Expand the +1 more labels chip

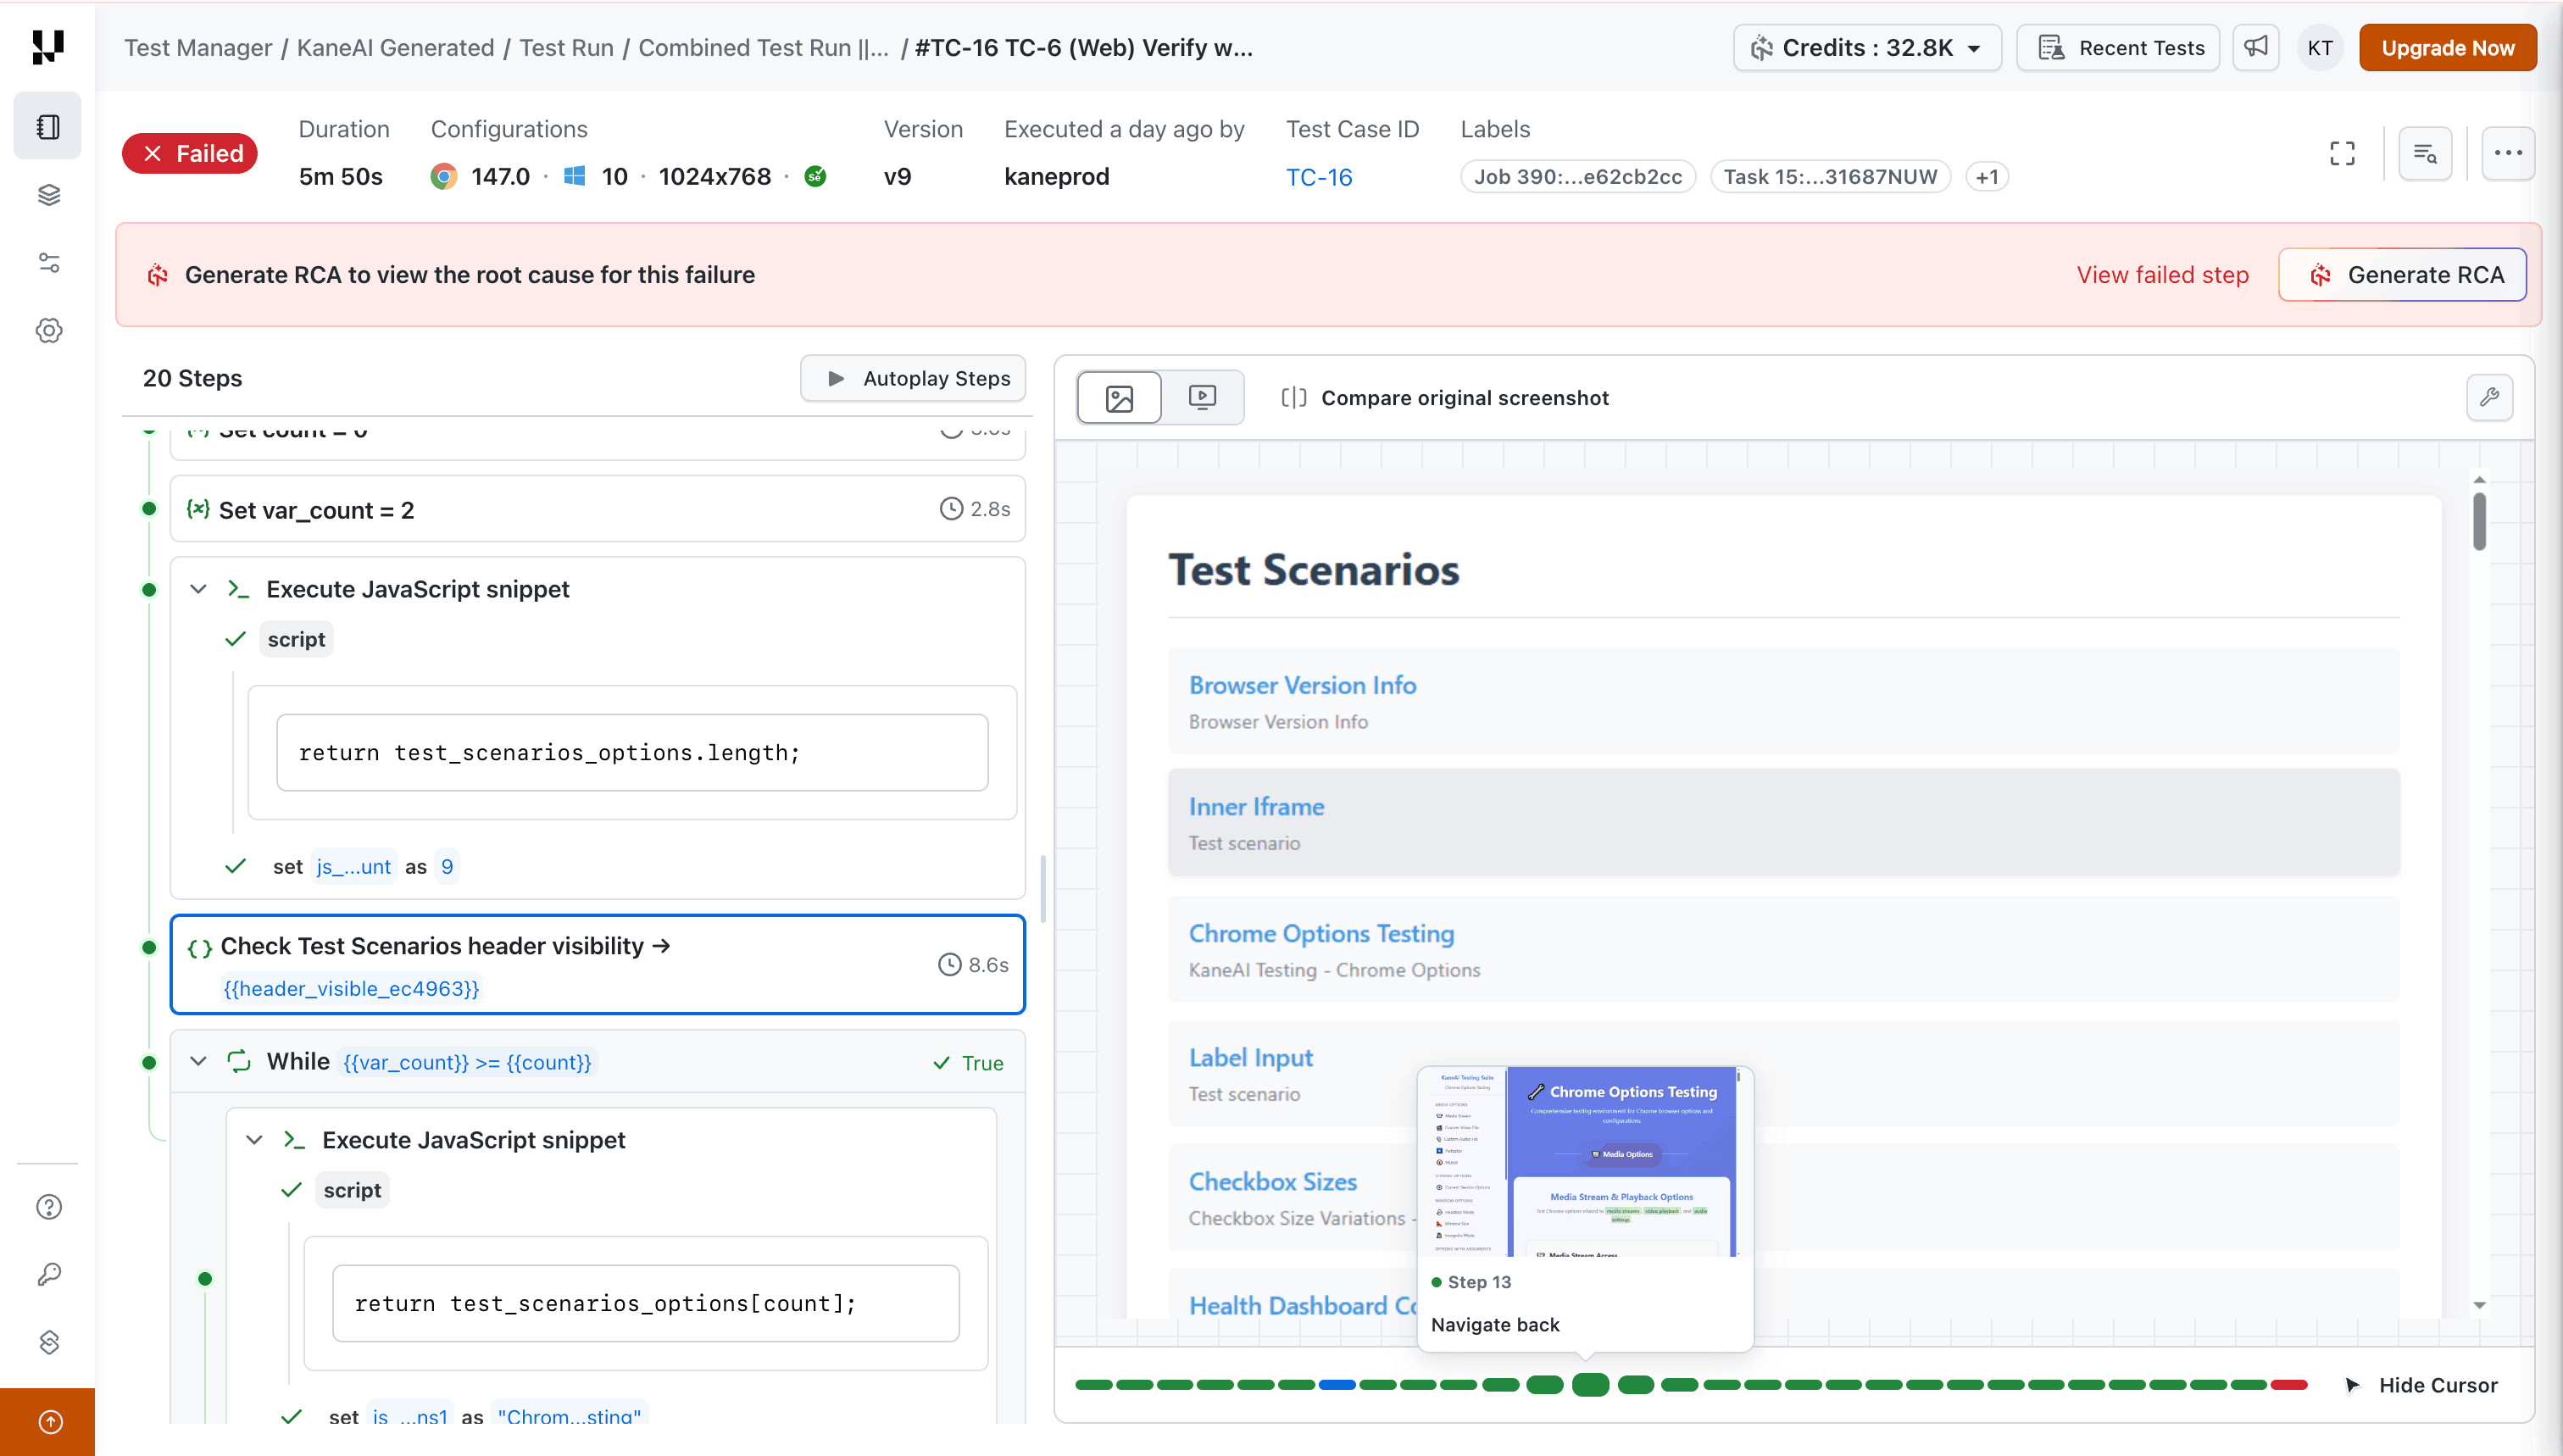(x=1987, y=177)
